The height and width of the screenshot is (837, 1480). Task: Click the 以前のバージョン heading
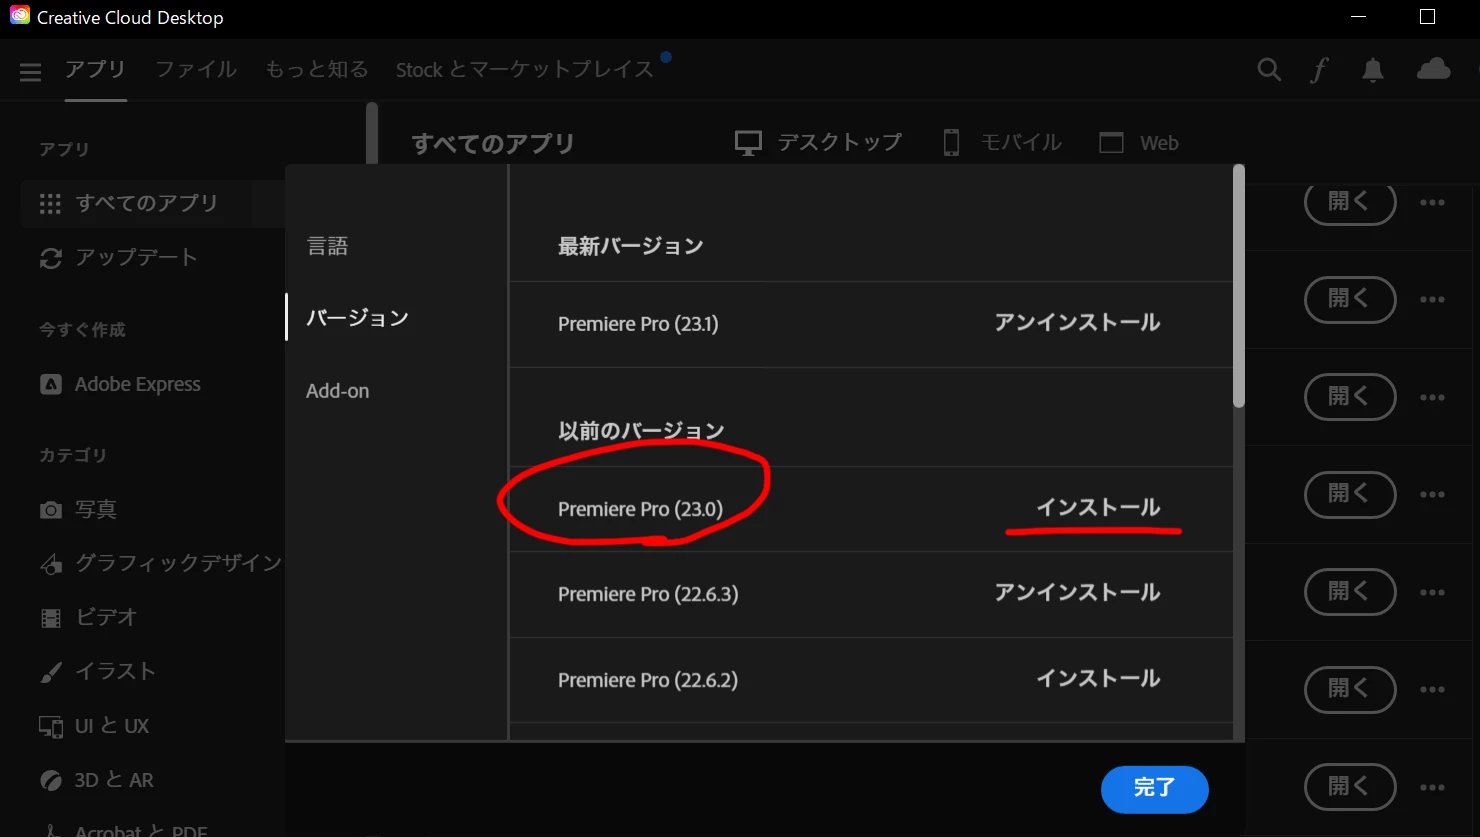pos(641,431)
